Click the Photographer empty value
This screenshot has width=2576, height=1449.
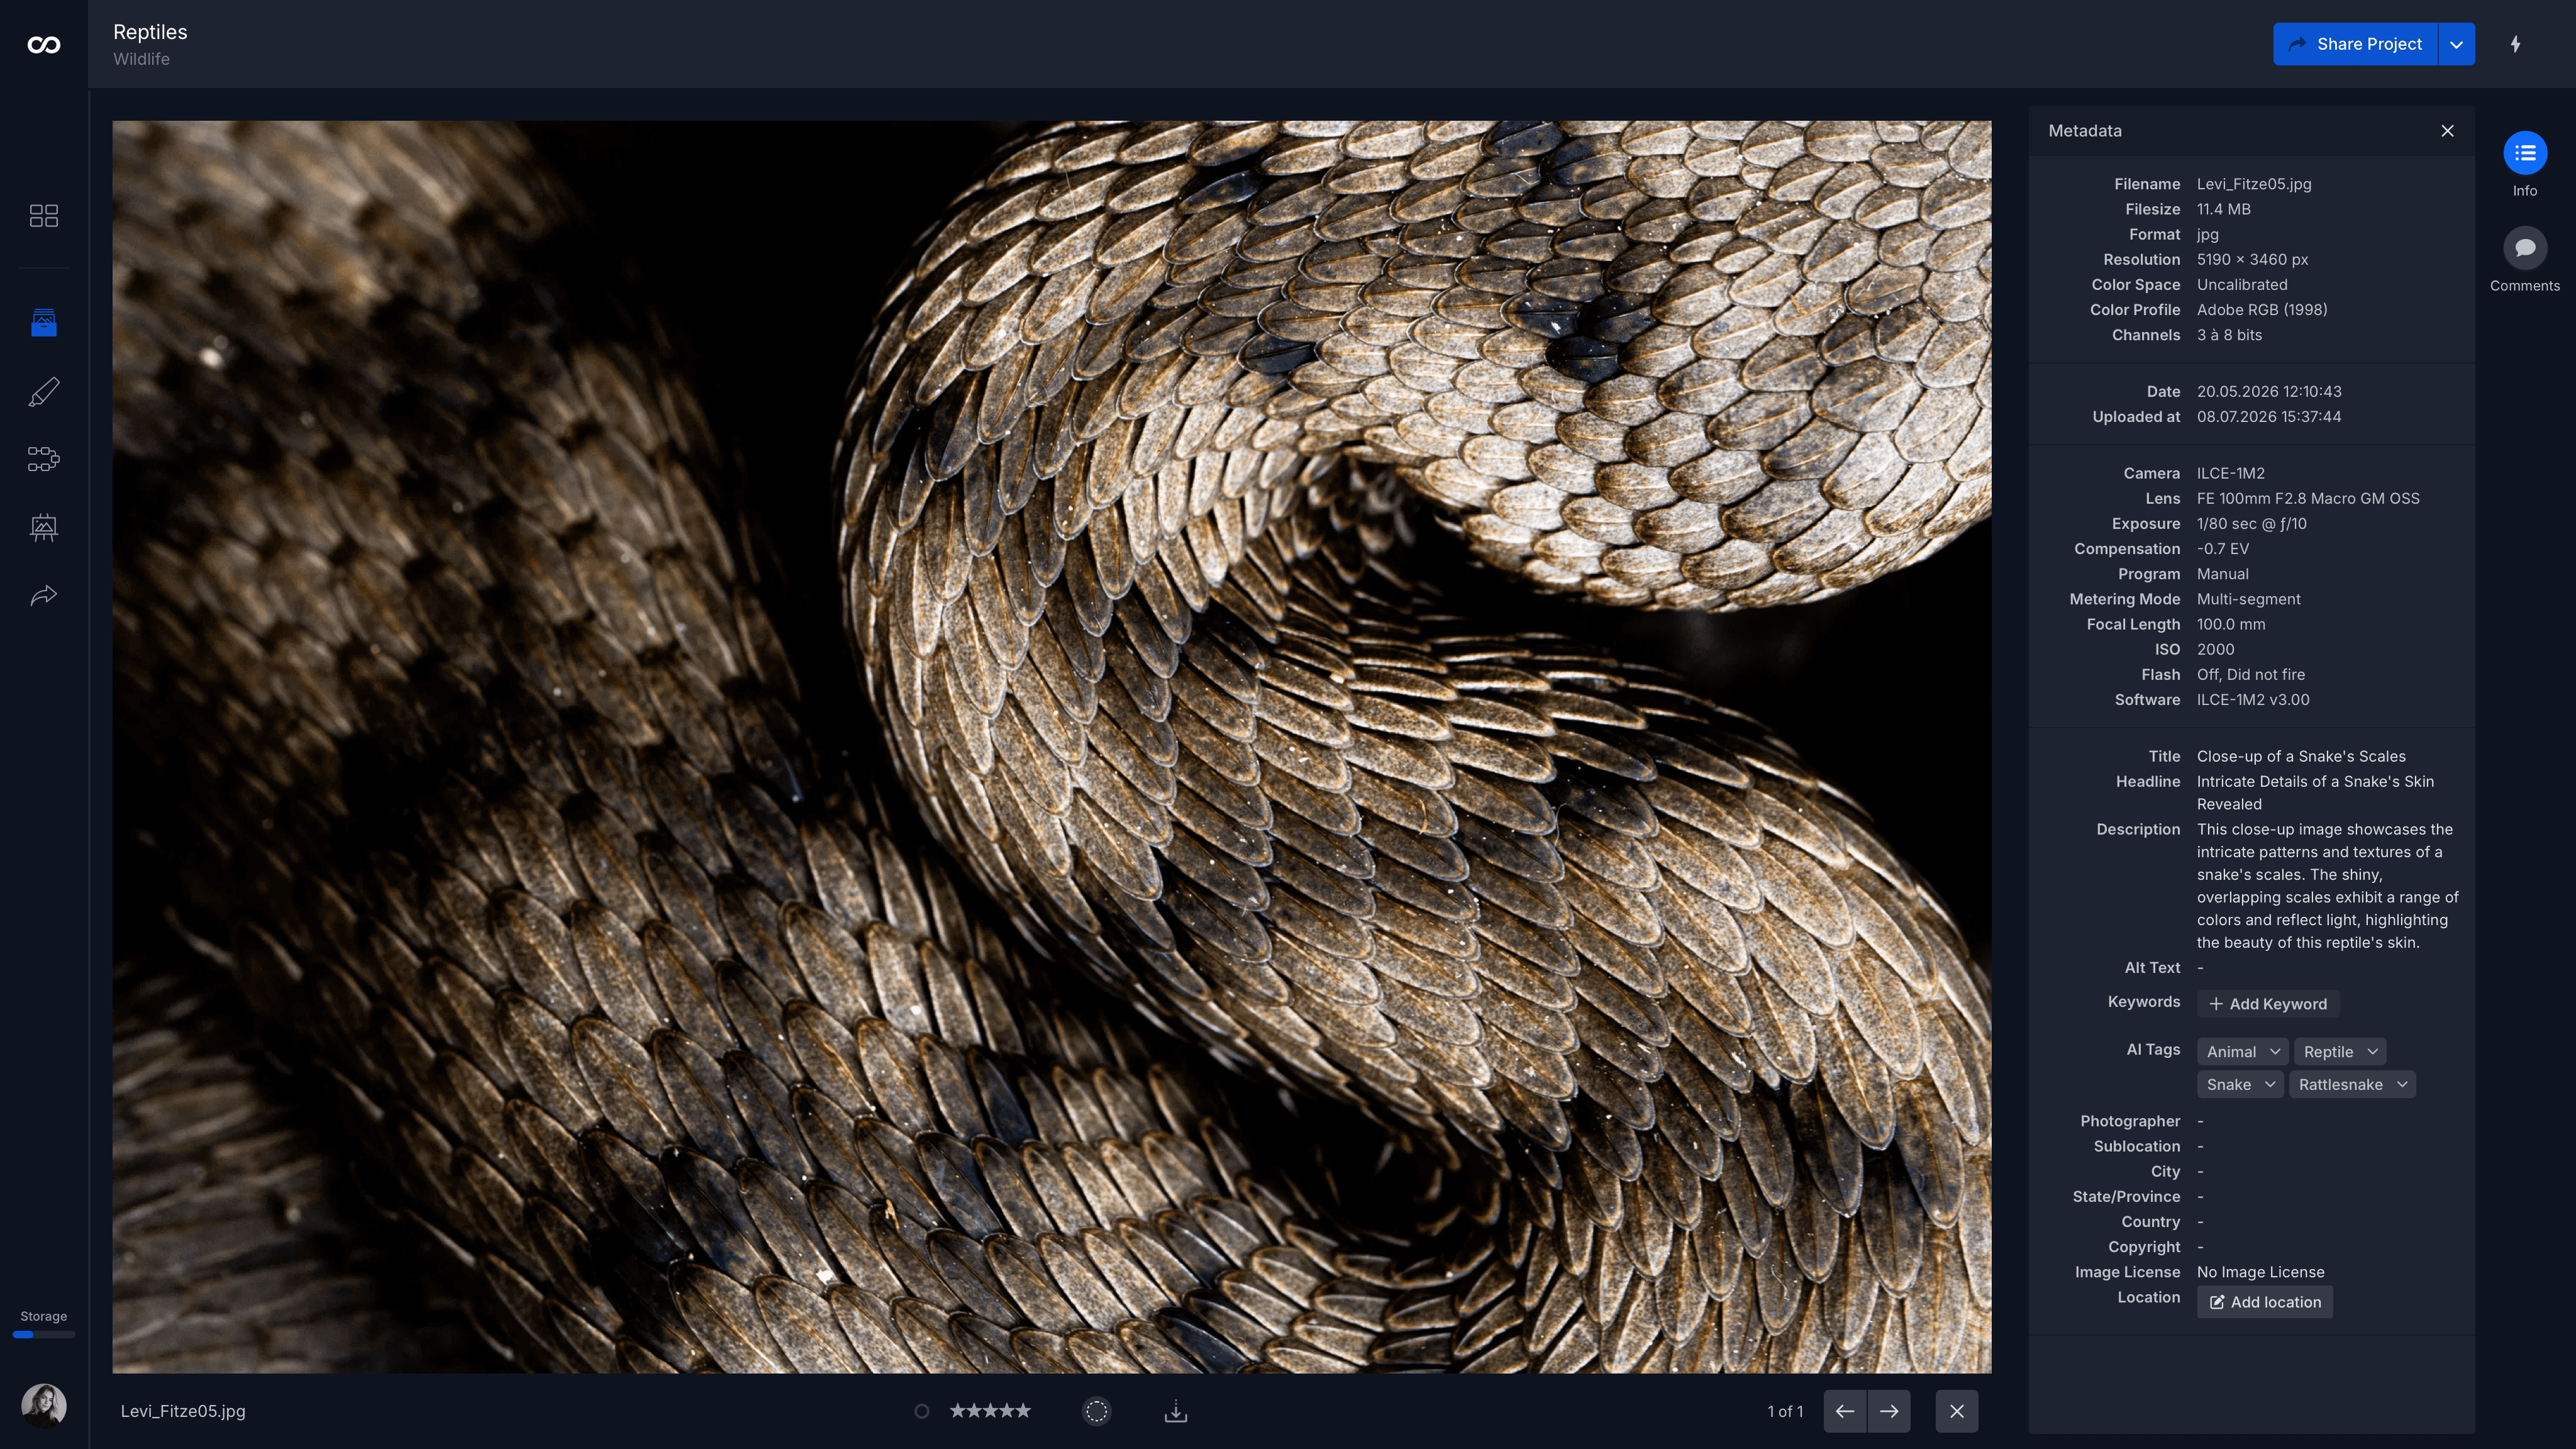click(2200, 1121)
